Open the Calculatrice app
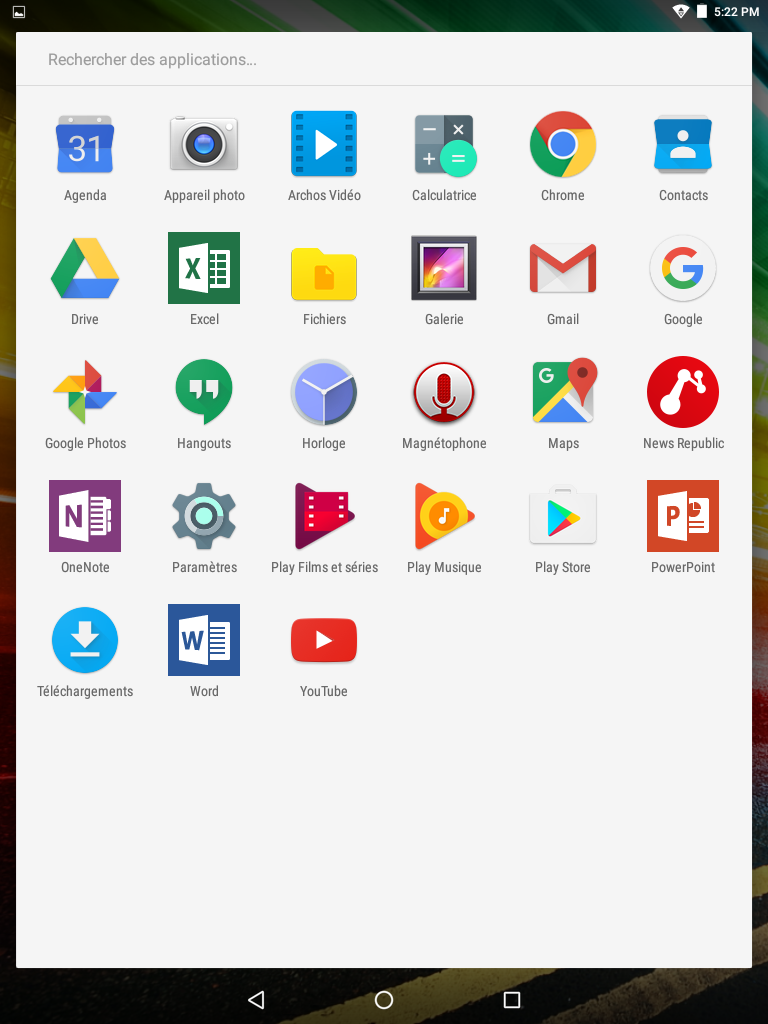Screen dimensions: 768x1024 point(444,145)
